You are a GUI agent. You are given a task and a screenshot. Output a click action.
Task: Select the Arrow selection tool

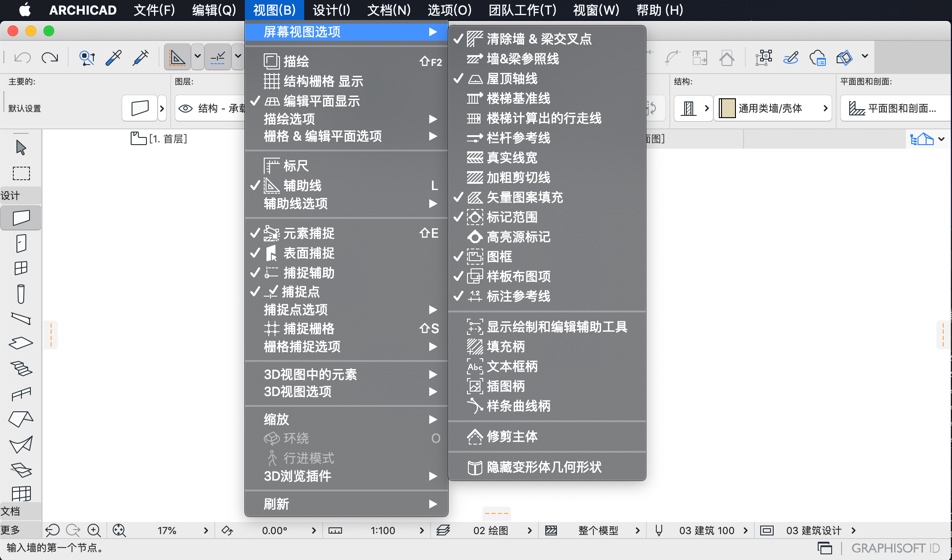21,148
